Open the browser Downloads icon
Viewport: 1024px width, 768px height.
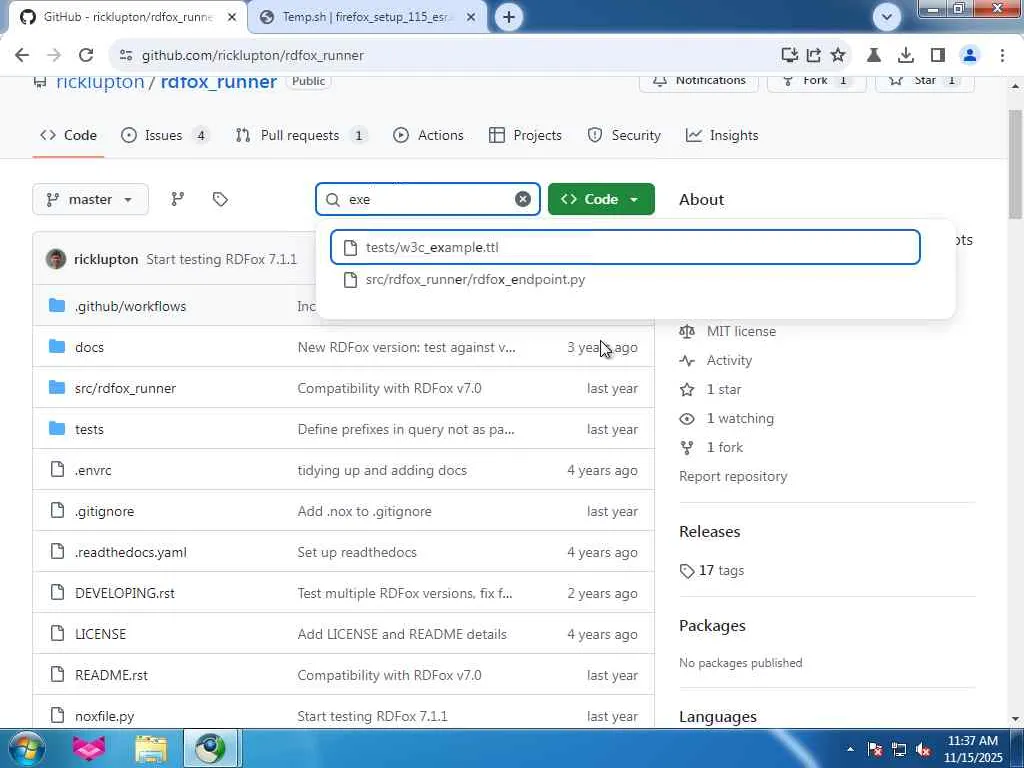tap(905, 56)
